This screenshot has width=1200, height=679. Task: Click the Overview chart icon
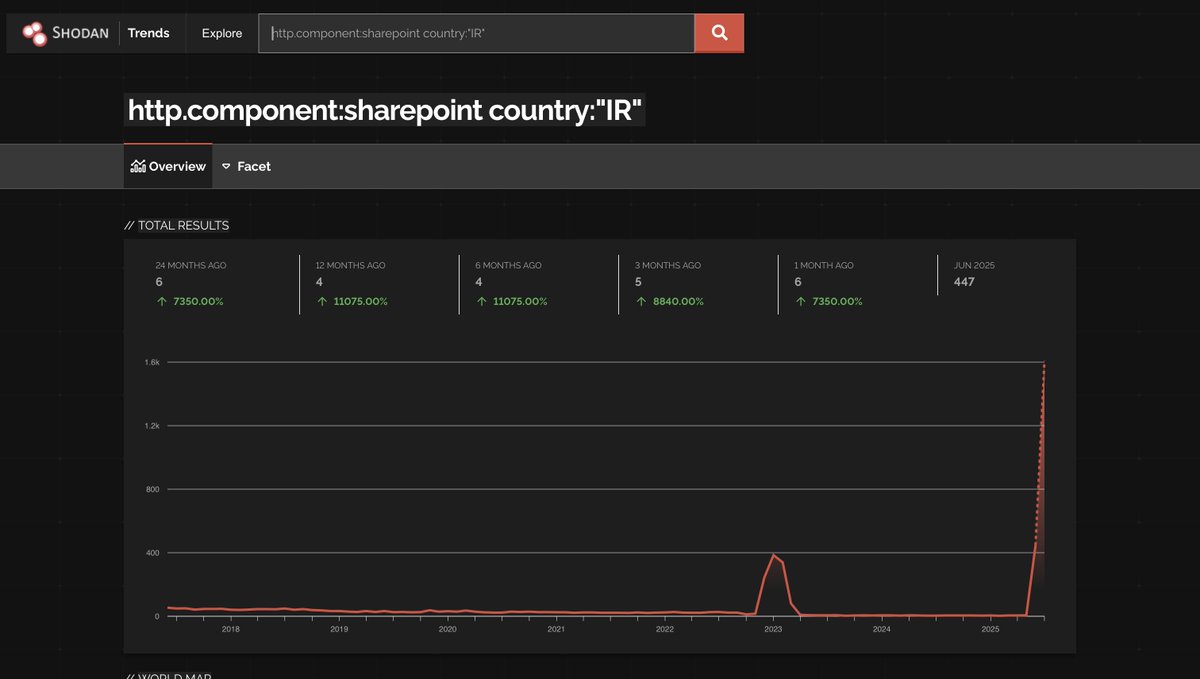138,166
